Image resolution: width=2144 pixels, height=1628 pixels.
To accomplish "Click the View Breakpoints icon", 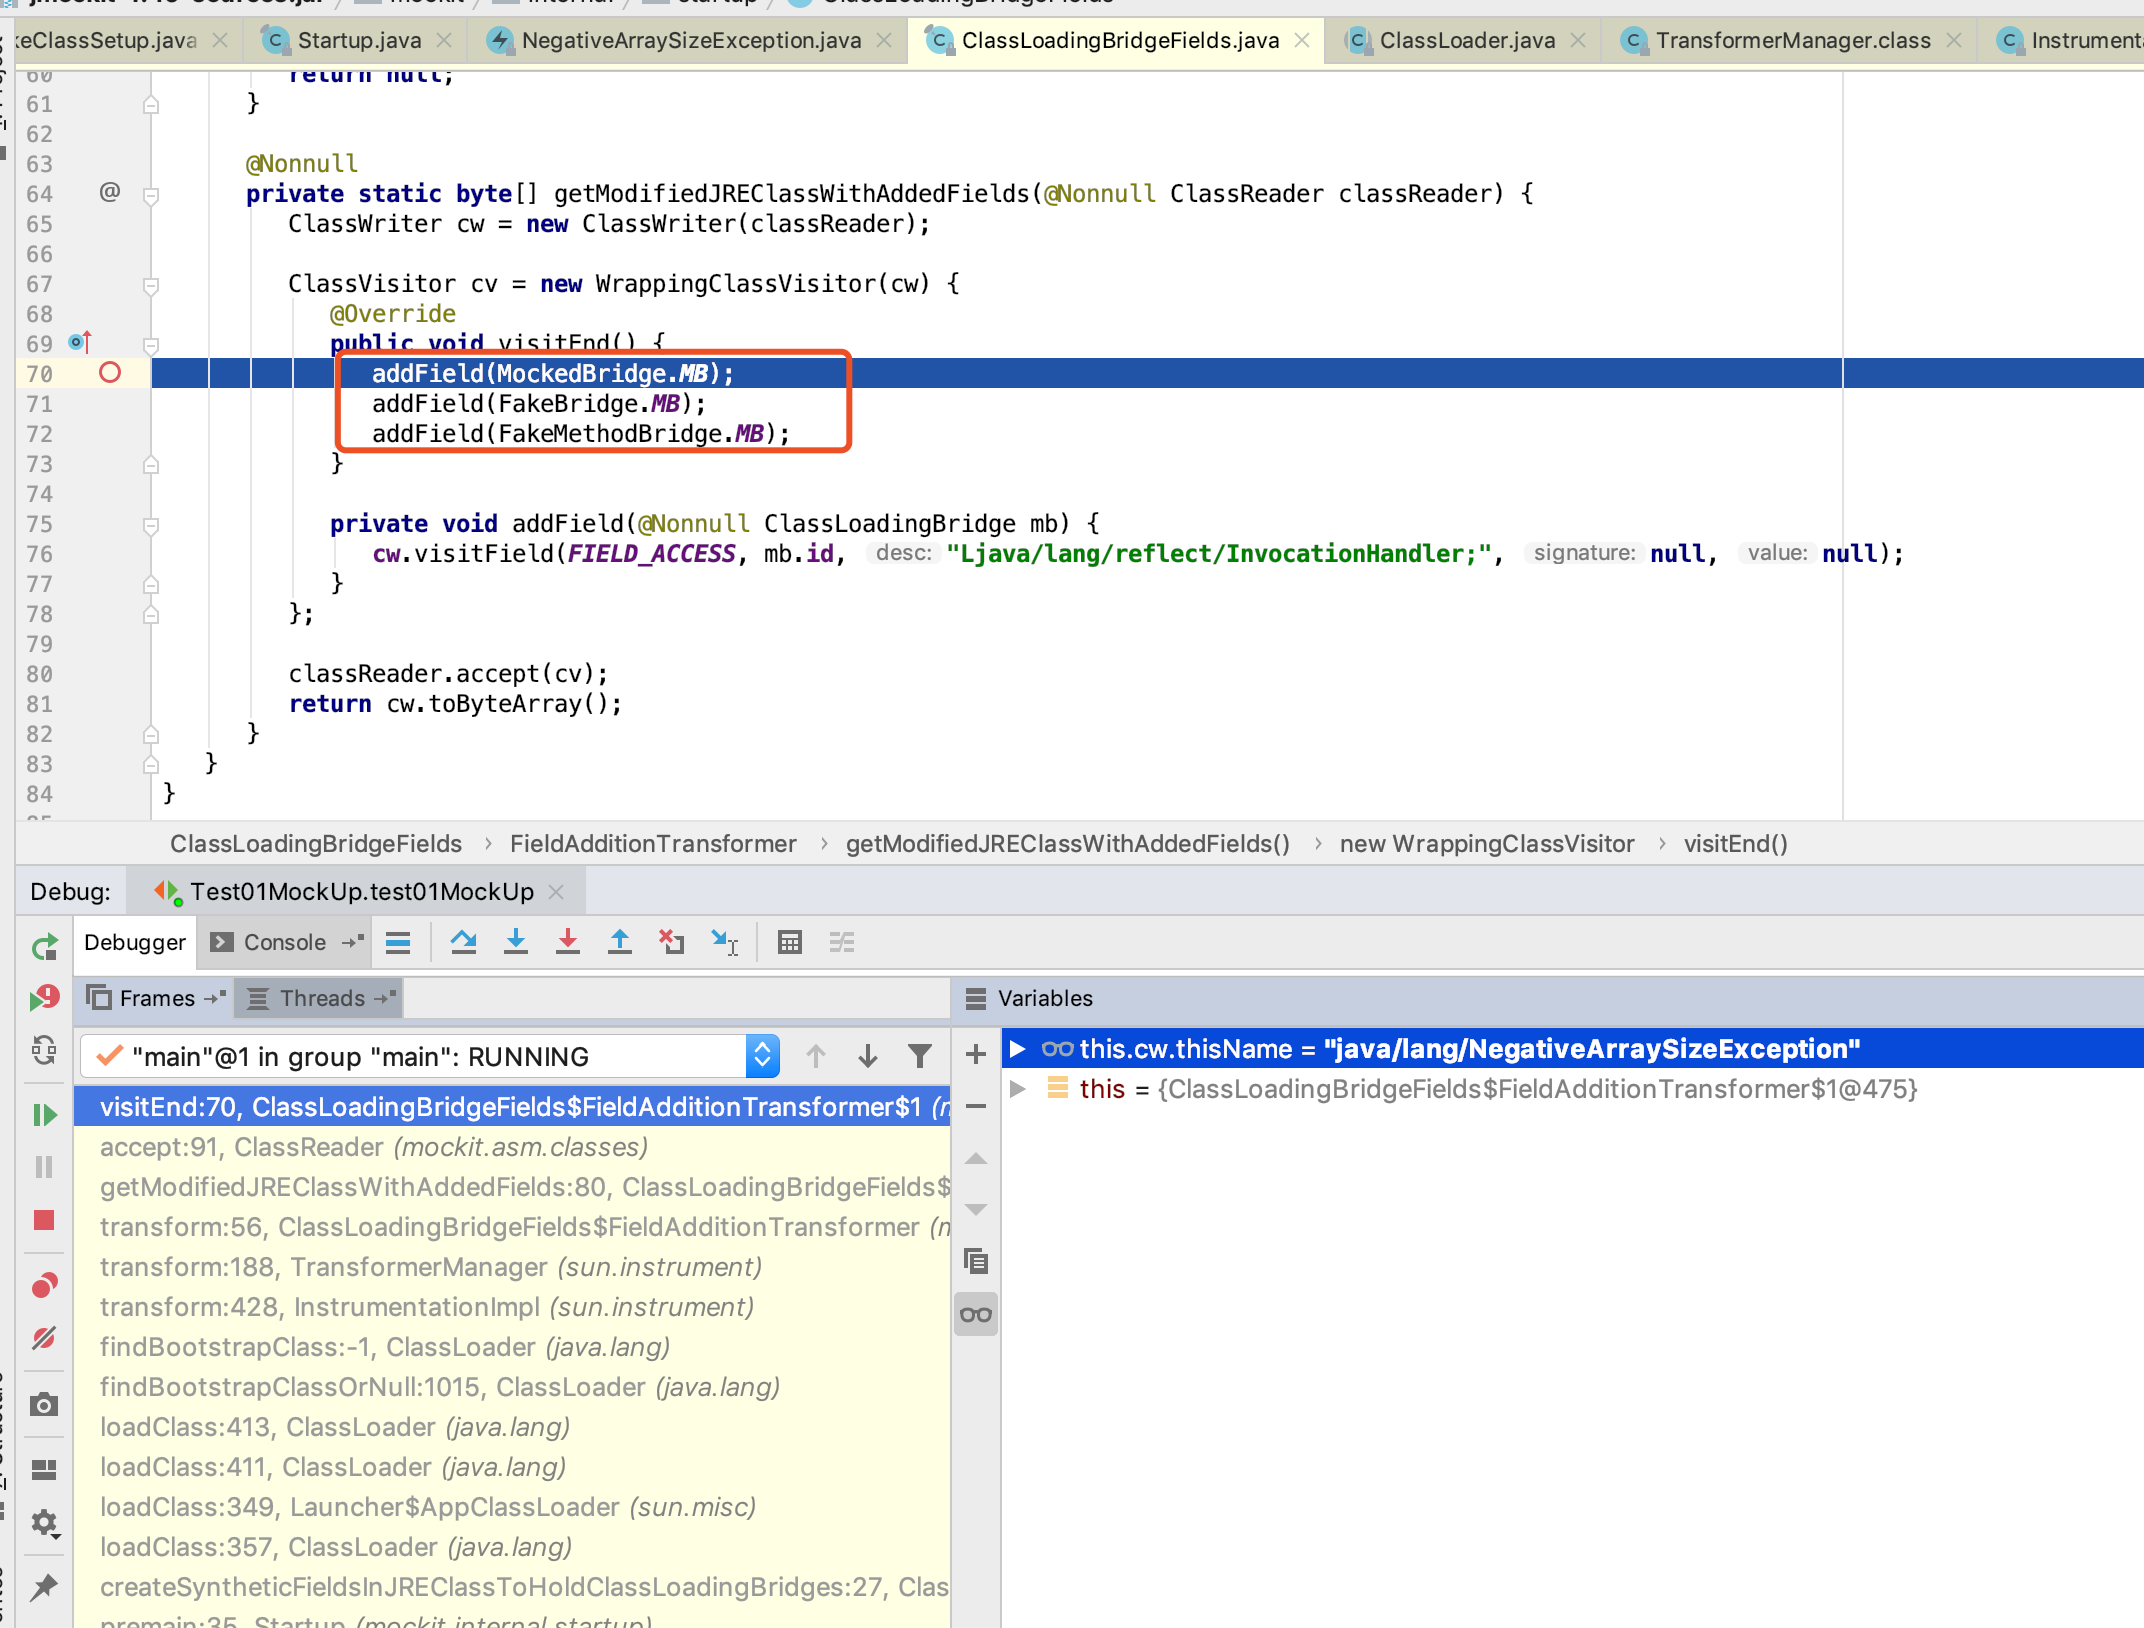I will tap(44, 1285).
